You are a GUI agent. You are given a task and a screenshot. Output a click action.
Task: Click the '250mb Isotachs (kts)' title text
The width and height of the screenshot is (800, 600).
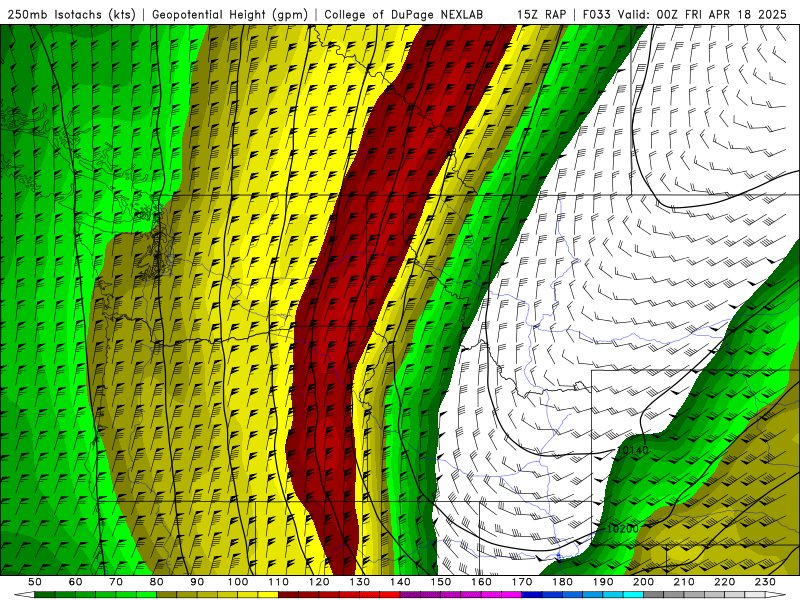(x=71, y=15)
